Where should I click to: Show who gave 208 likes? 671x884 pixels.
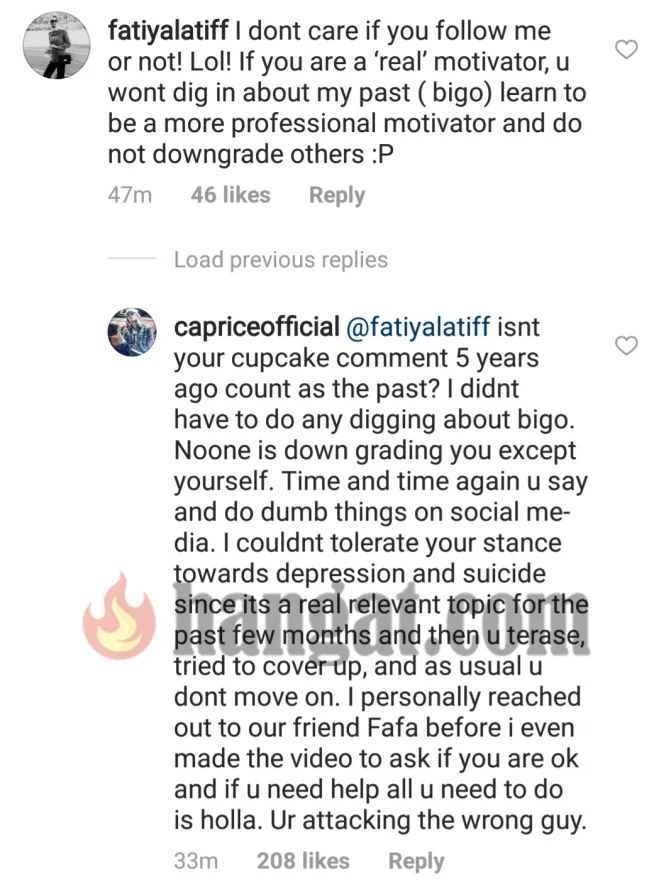(303, 861)
